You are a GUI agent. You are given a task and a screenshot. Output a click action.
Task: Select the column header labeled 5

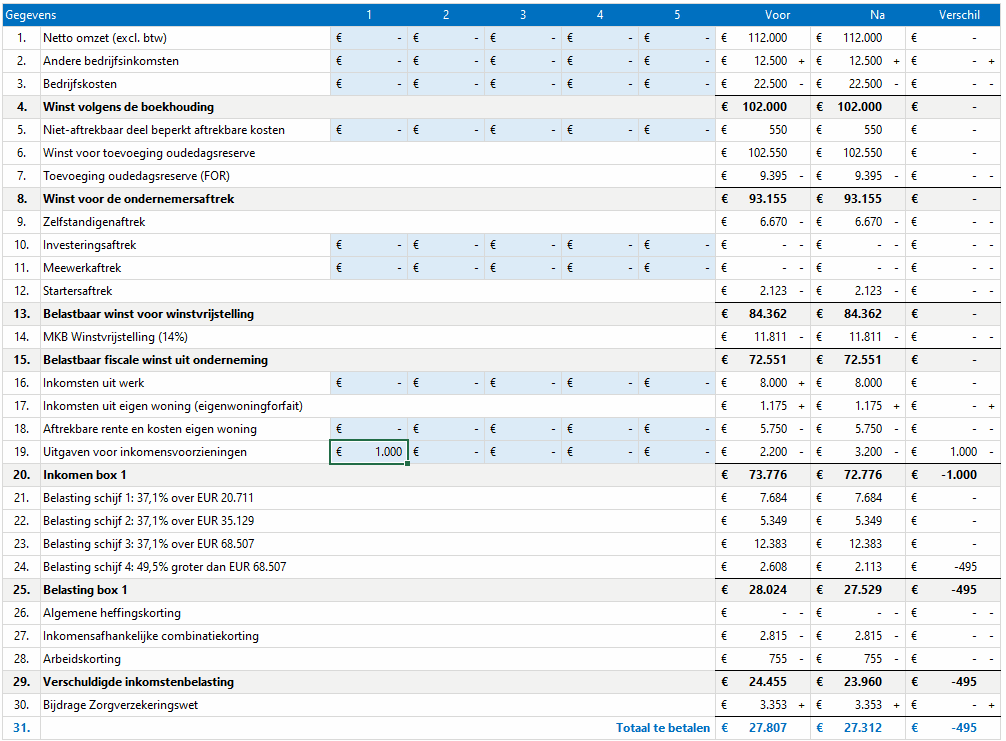coord(677,15)
